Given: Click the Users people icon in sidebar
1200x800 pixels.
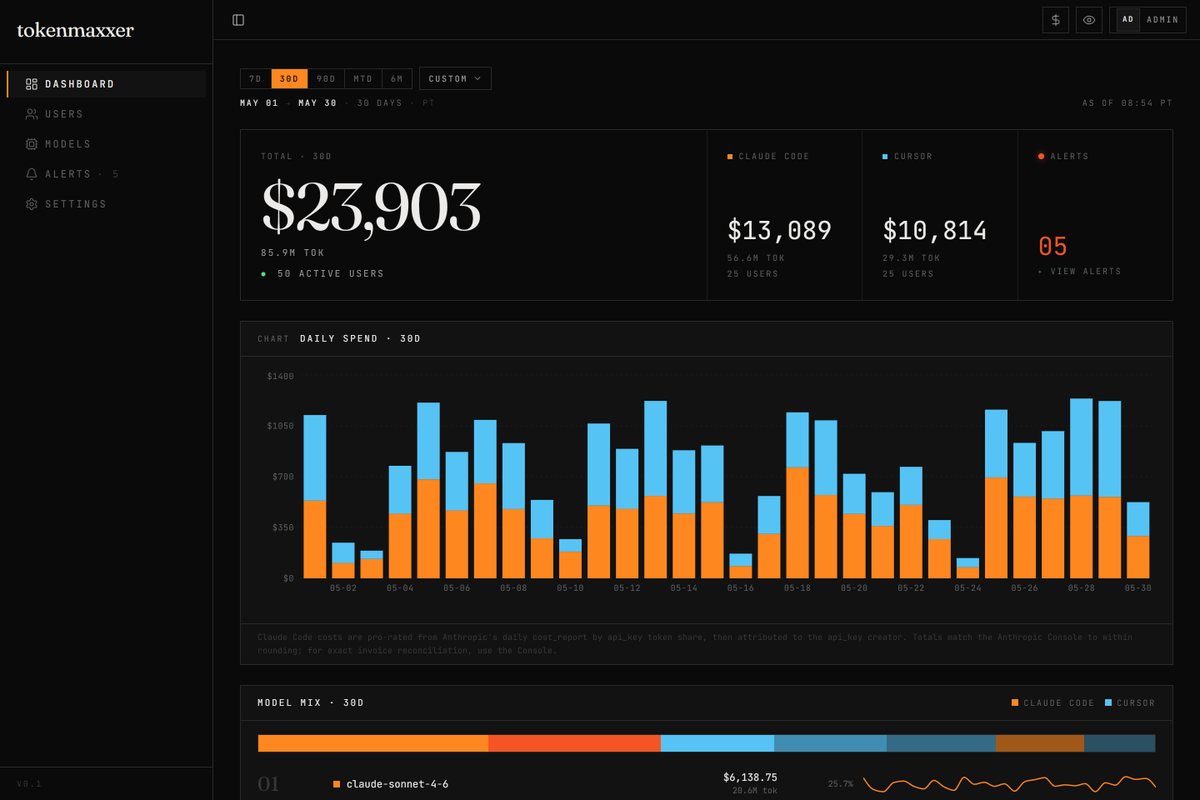Looking at the screenshot, I should (x=31, y=114).
